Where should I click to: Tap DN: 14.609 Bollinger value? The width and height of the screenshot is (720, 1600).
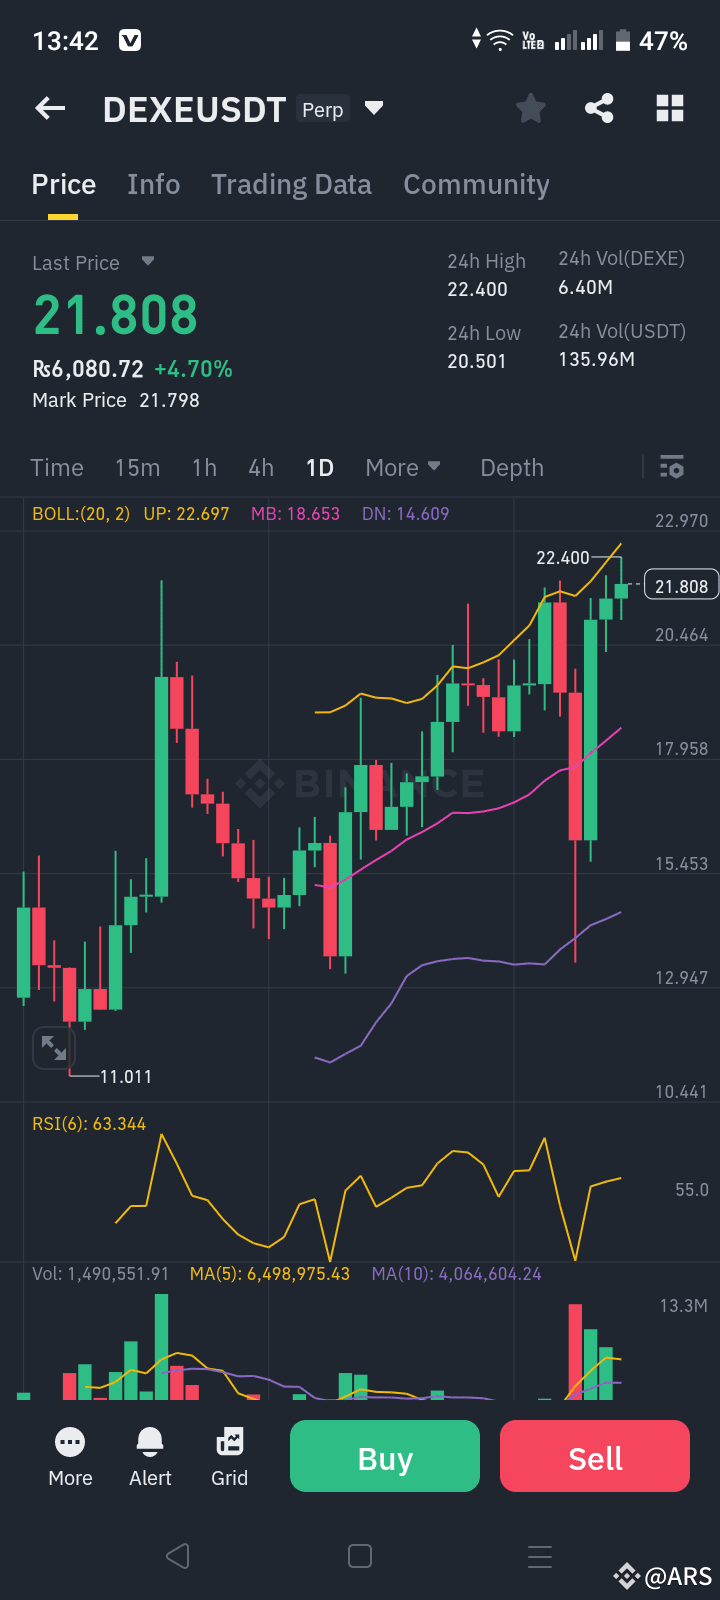click(405, 513)
